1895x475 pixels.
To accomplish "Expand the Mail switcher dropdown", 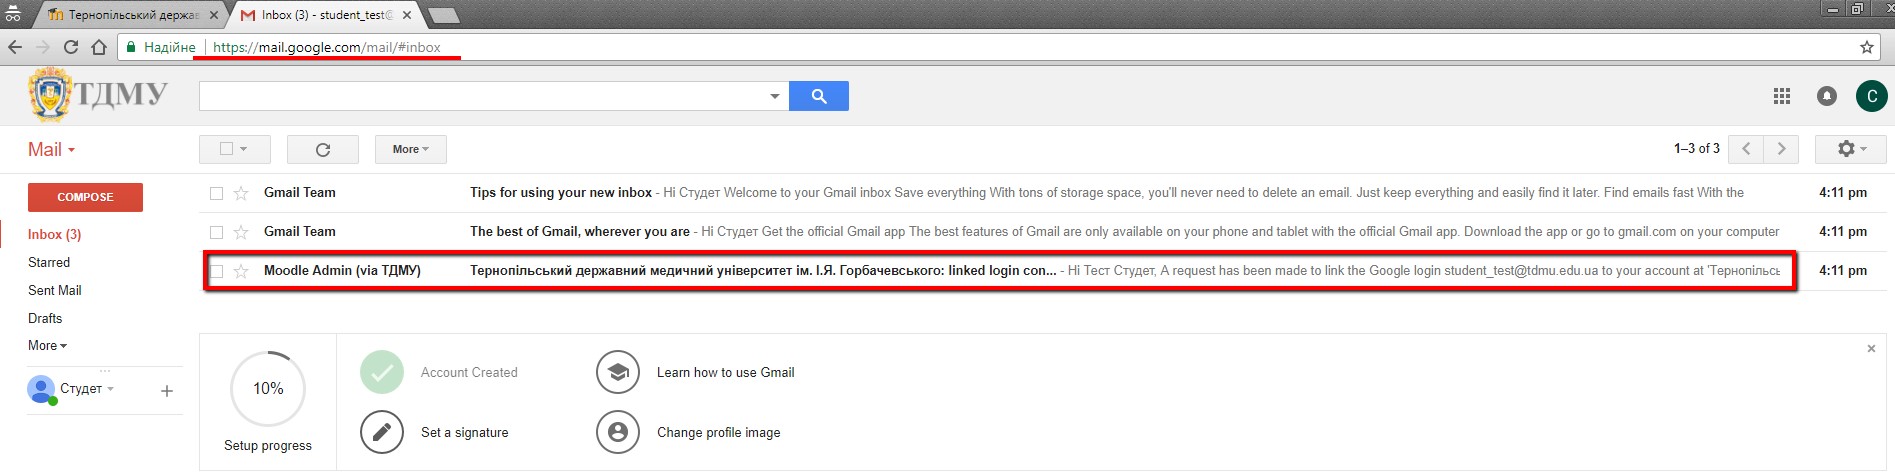I will tap(52, 150).
